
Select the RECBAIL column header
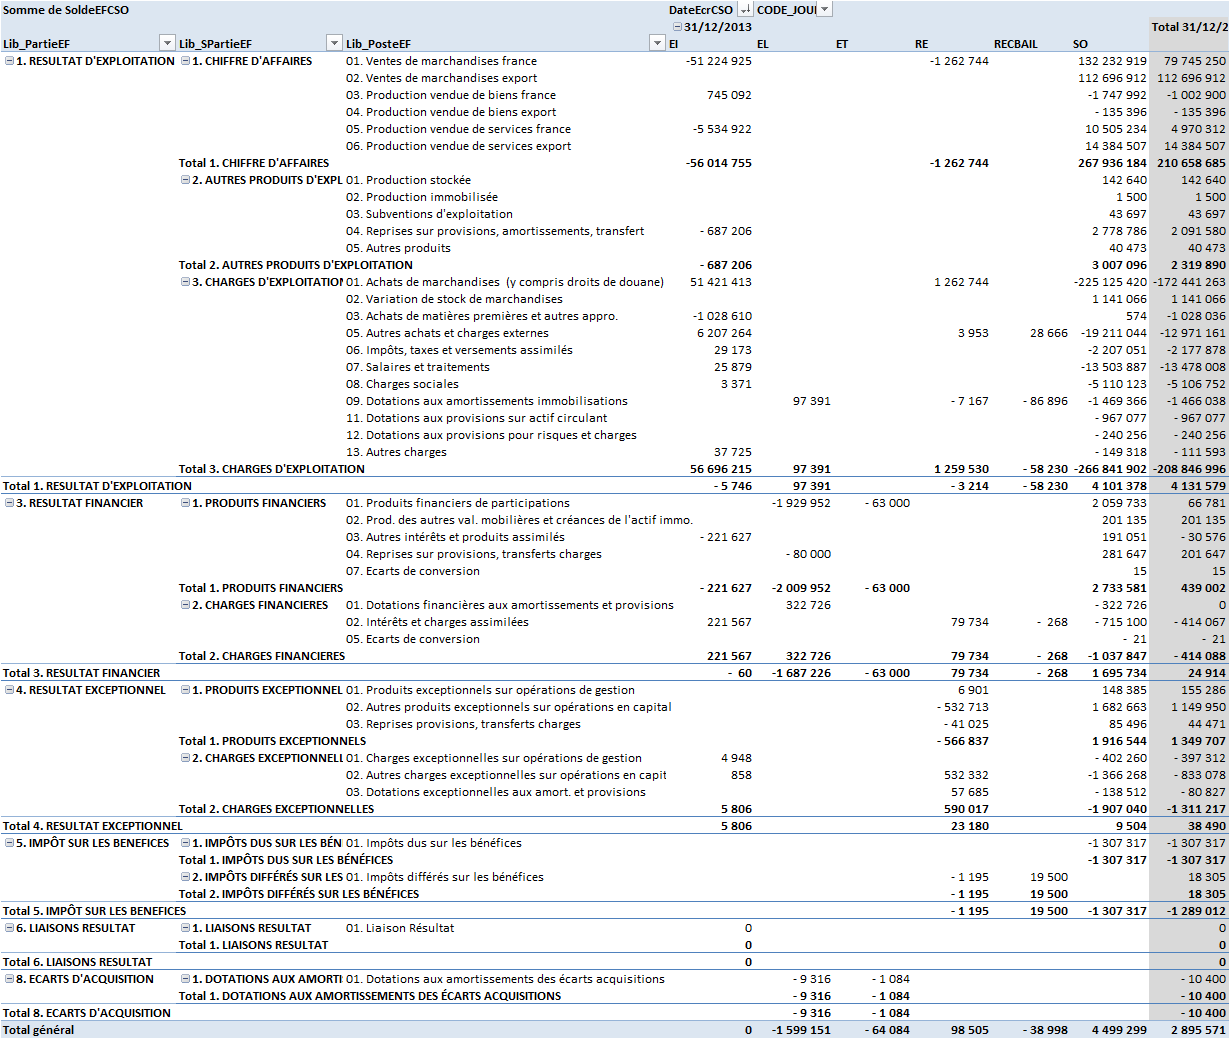pyautogui.click(x=1016, y=44)
